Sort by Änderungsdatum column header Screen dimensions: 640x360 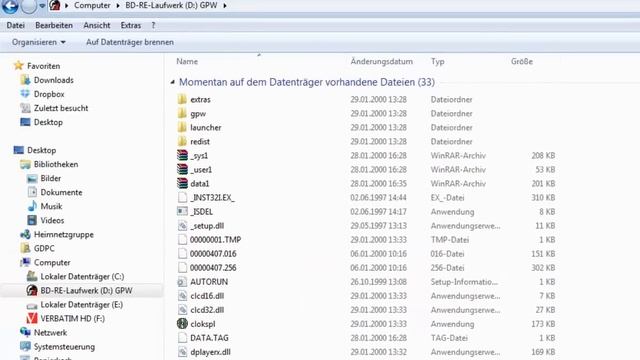[382, 62]
